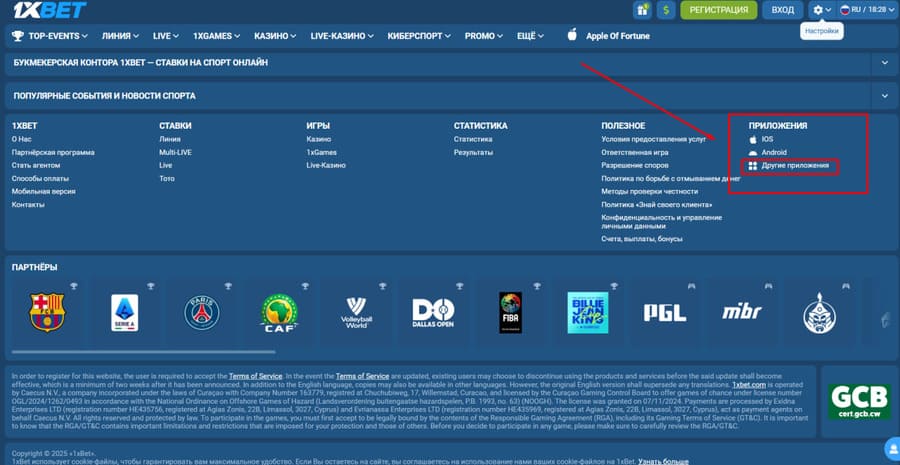Screen dimensions: 900x465
Task: Open the gift bonus icon
Action: (x=642, y=10)
